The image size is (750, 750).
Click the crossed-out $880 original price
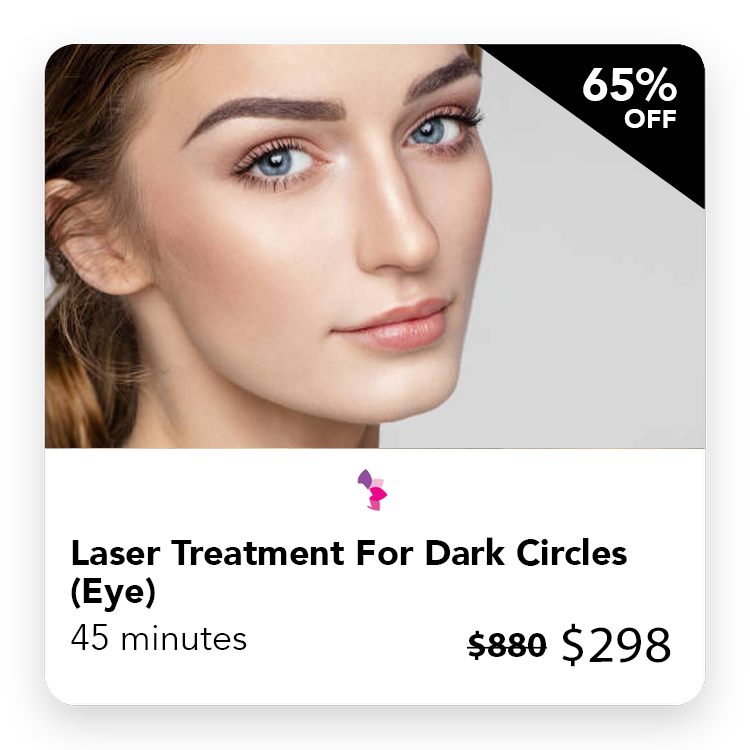click(507, 645)
